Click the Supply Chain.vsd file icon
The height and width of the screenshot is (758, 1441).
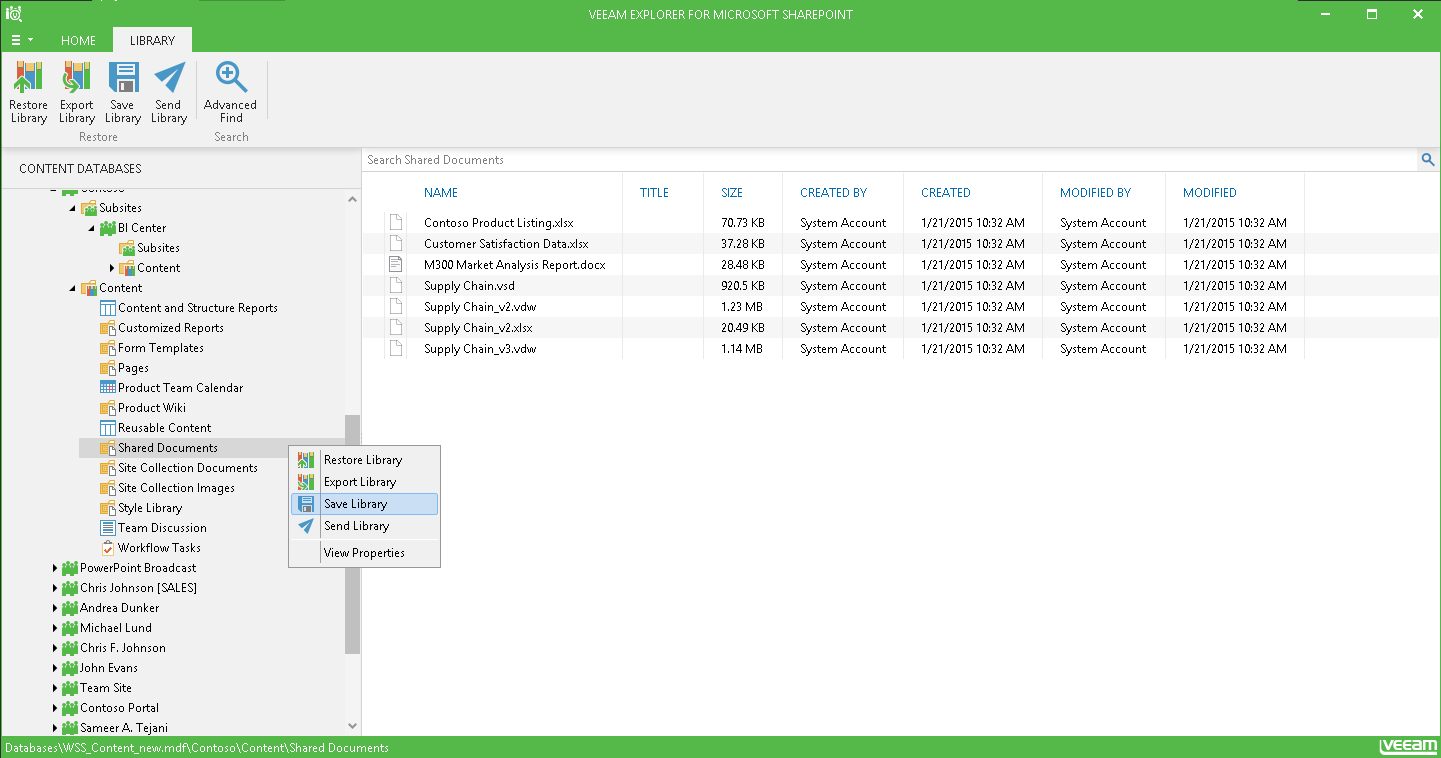pyautogui.click(x=396, y=286)
